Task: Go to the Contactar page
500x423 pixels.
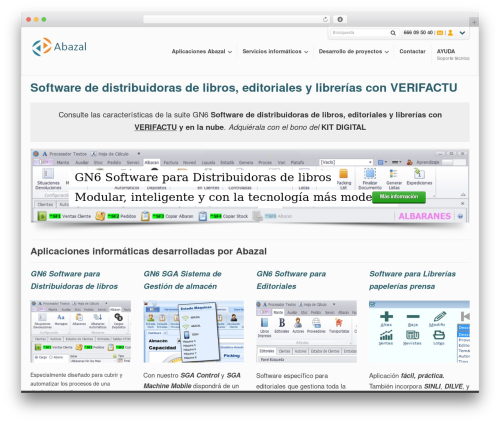Action: pos(412,51)
